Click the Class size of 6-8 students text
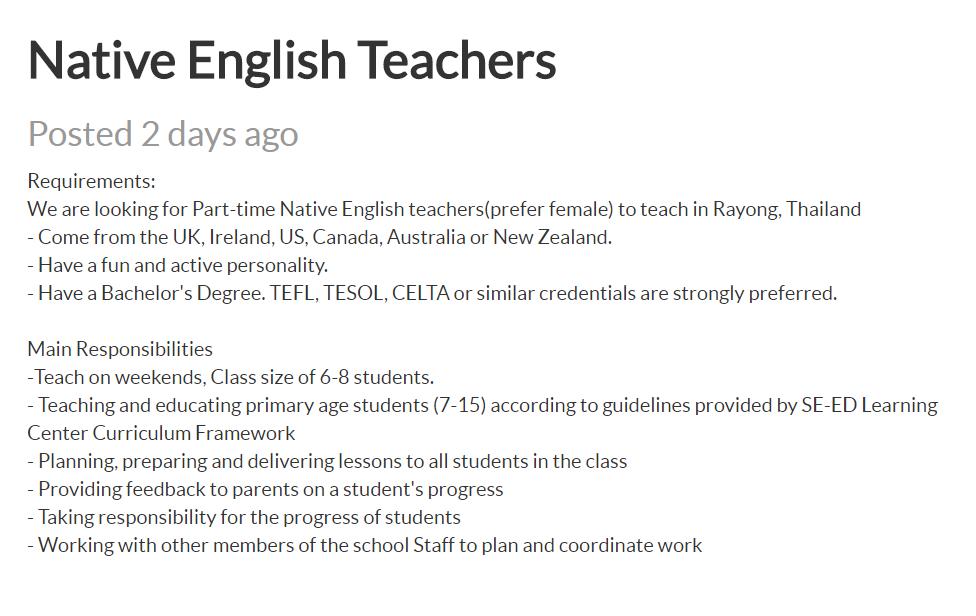Image resolution: width=976 pixels, height=616 pixels. (322, 377)
